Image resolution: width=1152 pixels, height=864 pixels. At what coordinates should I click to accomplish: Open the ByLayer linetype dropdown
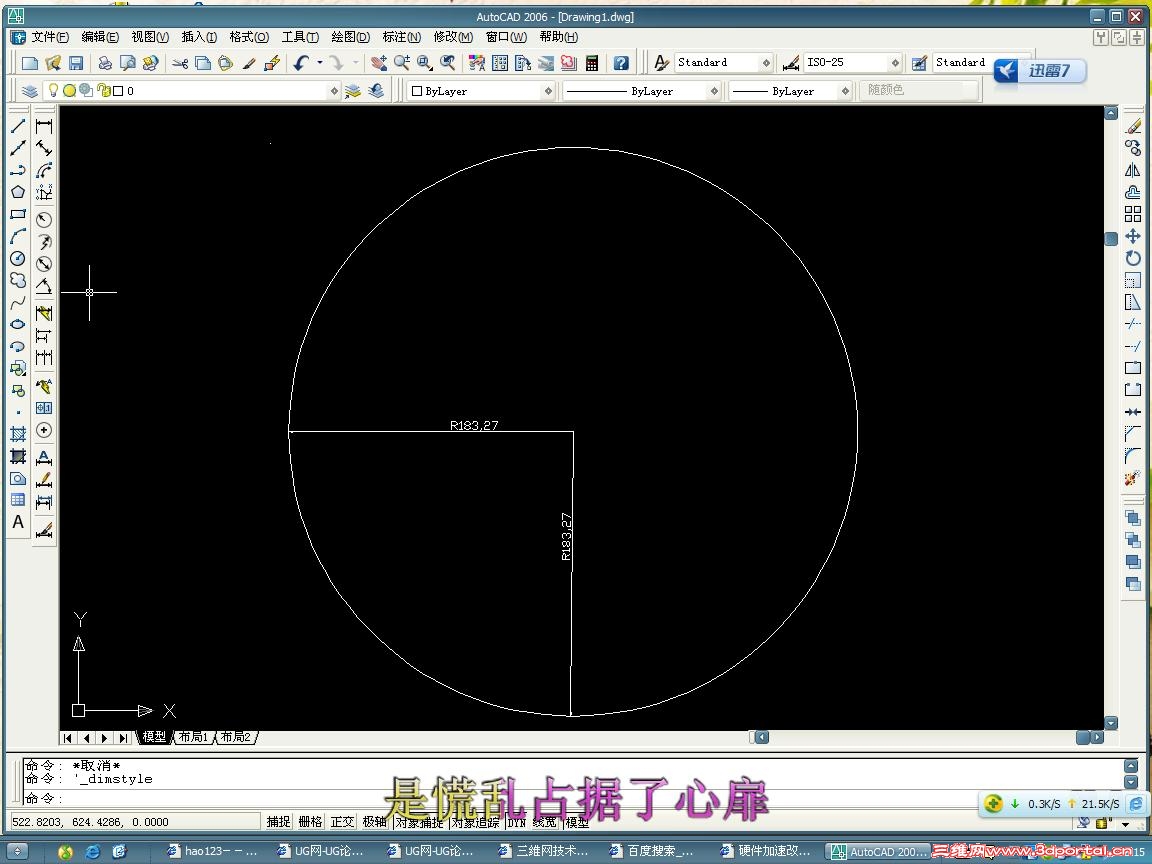click(x=713, y=91)
